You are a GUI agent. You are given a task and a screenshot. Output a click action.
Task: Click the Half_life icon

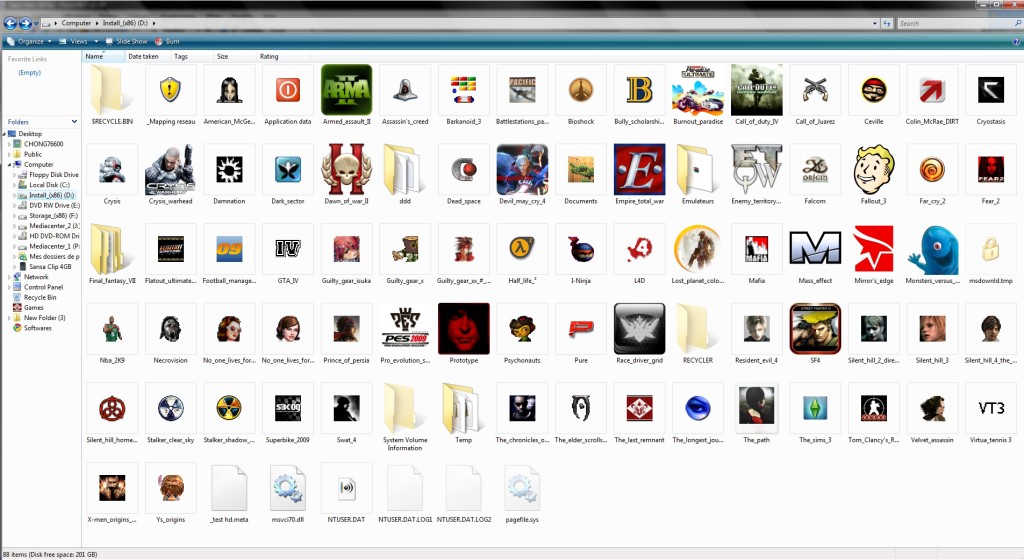click(522, 249)
